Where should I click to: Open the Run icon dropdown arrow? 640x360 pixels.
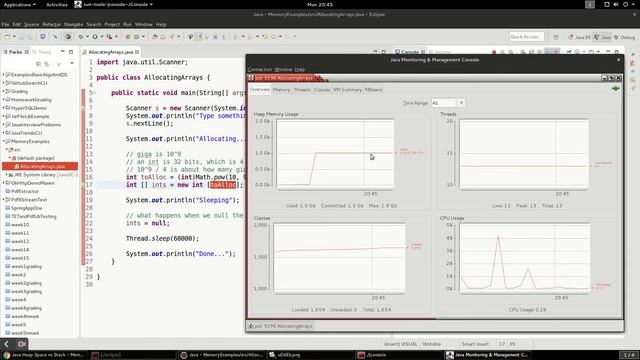point(102,37)
